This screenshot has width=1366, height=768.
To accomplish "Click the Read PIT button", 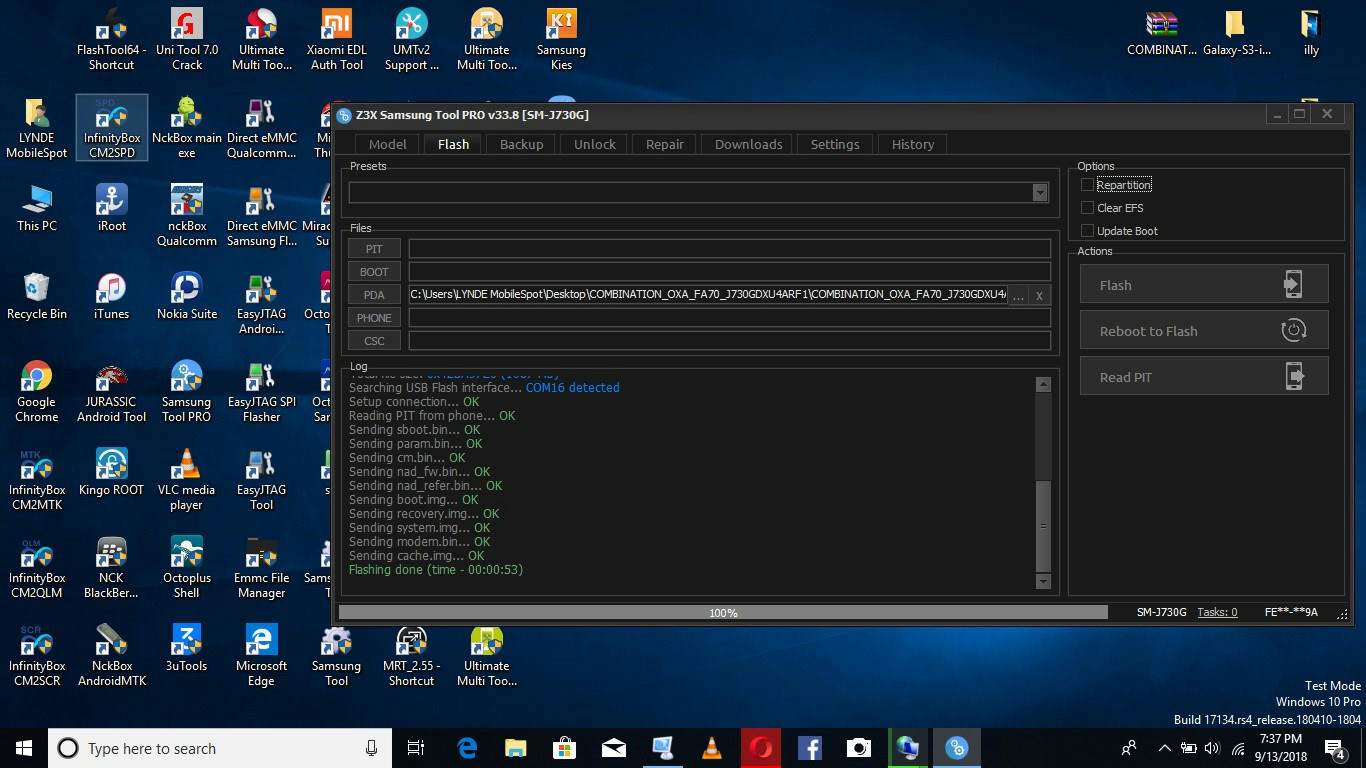I will [1204, 376].
